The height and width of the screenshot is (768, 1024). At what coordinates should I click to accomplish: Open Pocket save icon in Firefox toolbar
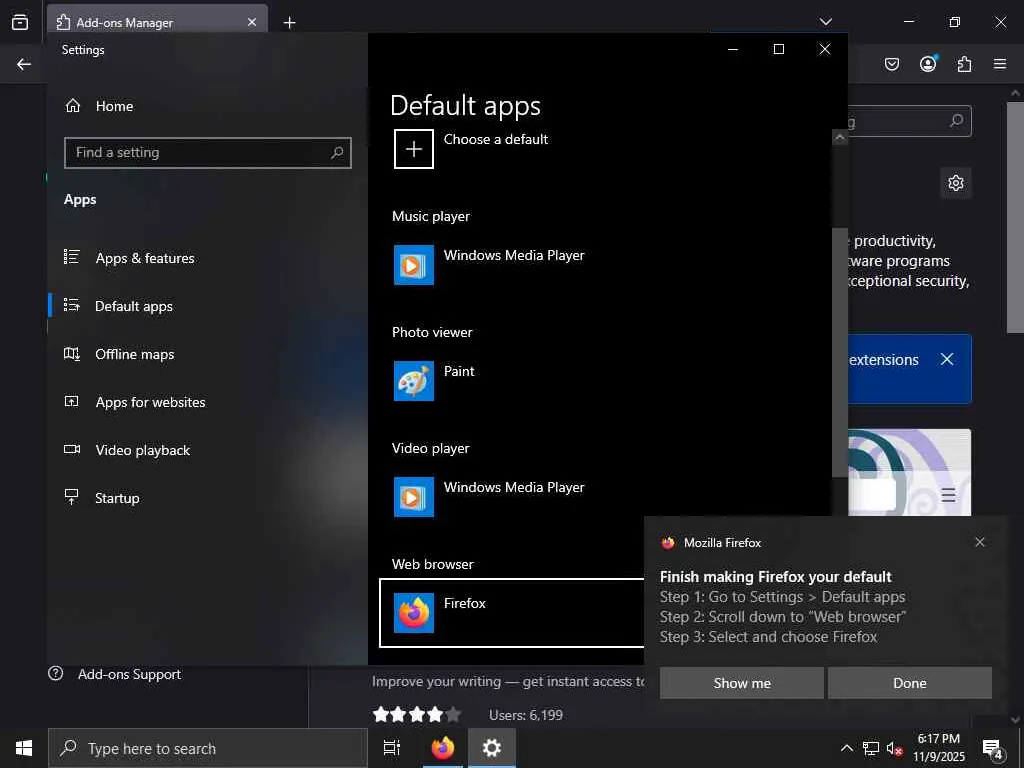point(891,64)
